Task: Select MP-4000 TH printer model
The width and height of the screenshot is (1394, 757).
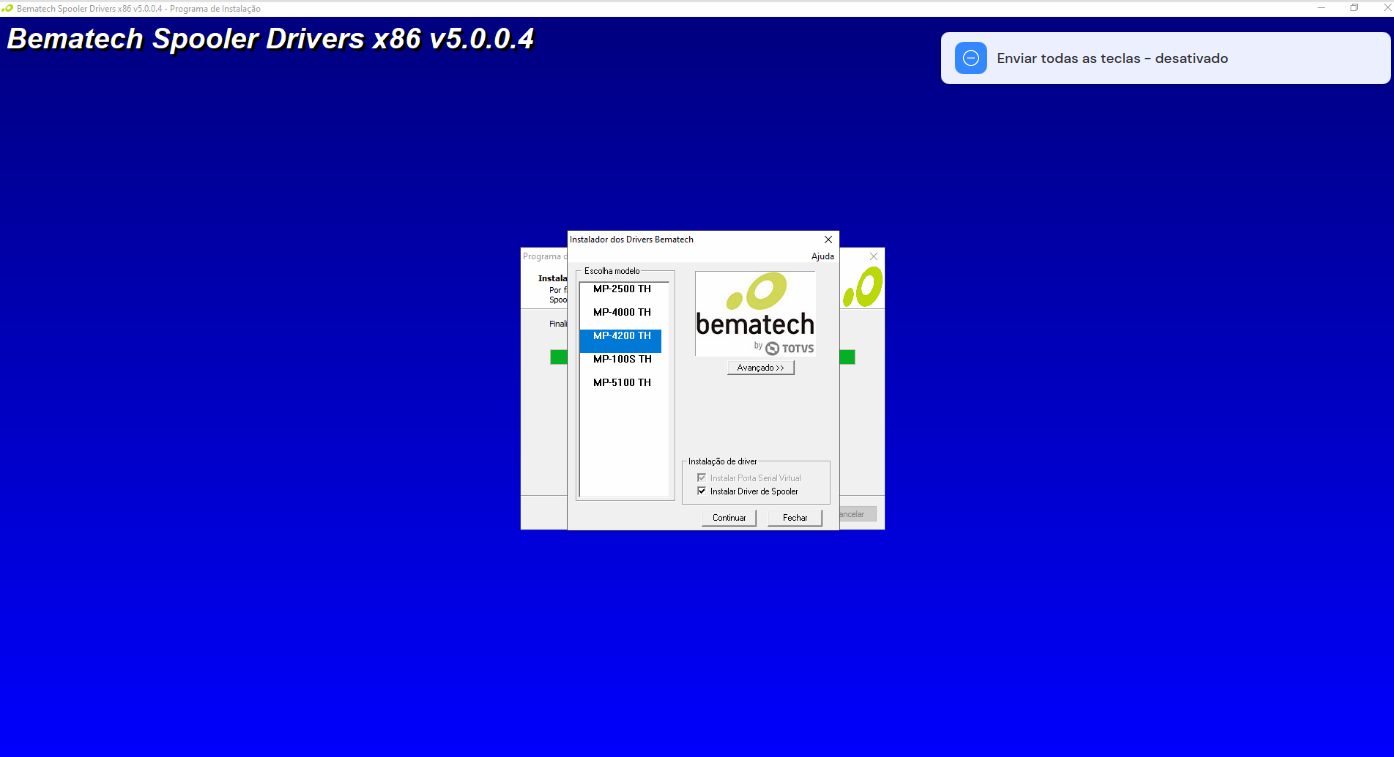Action: click(621, 312)
